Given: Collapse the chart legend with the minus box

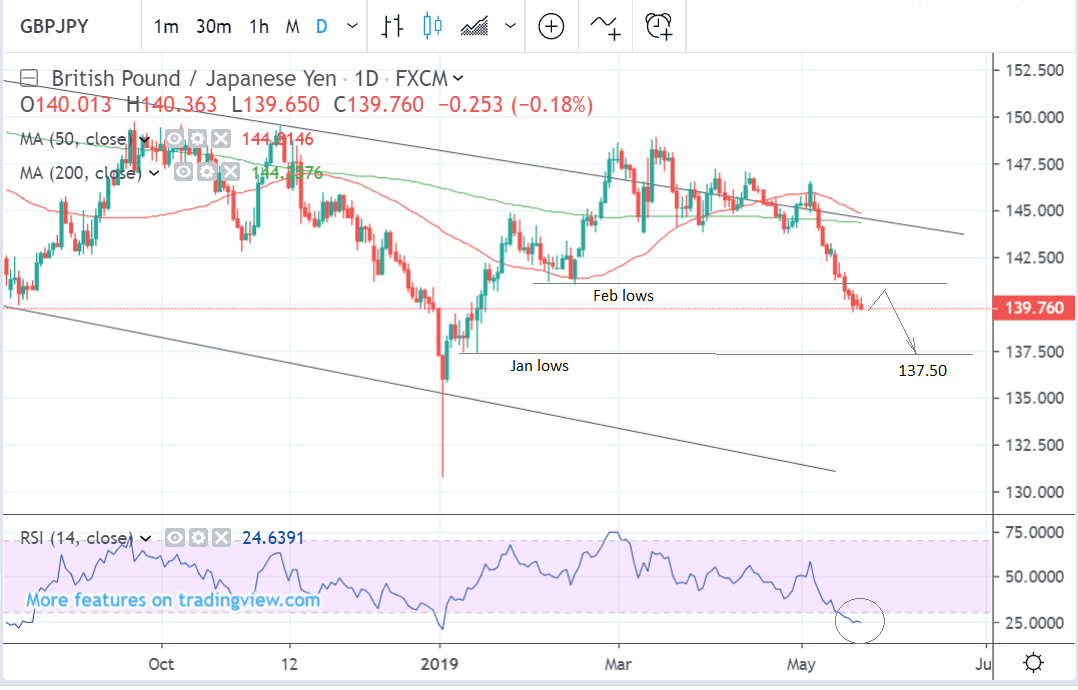Looking at the screenshot, I should pyautogui.click(x=29, y=78).
